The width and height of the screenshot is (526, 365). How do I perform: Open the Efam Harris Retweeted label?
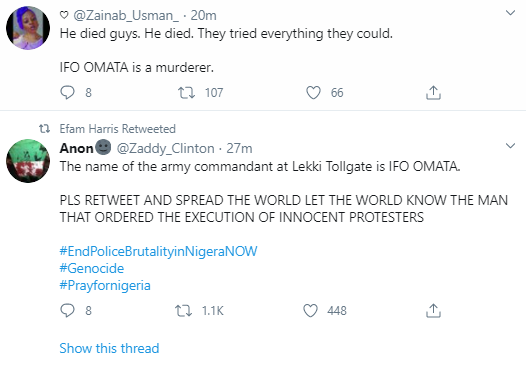tap(117, 129)
